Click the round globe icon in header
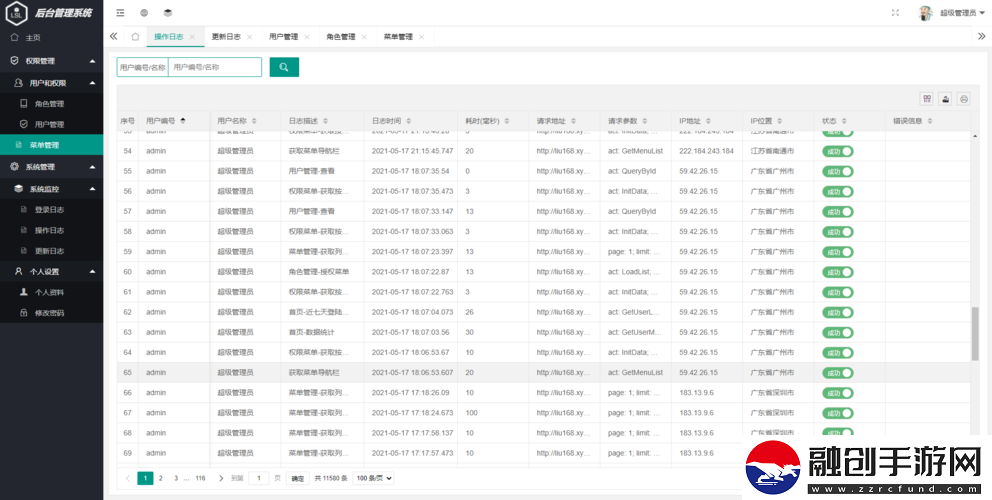Viewport: 992px width, 500px height. click(x=144, y=13)
